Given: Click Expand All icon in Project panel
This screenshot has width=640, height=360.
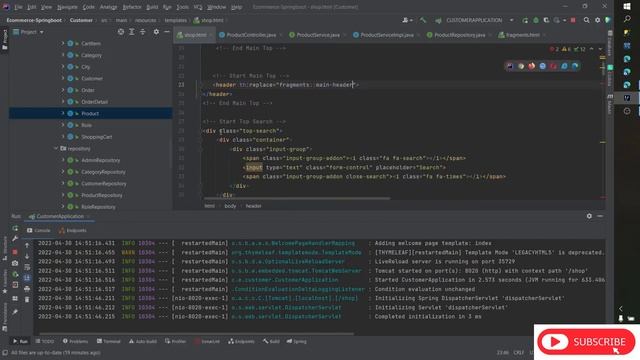Looking at the screenshot, I should click(132, 31).
